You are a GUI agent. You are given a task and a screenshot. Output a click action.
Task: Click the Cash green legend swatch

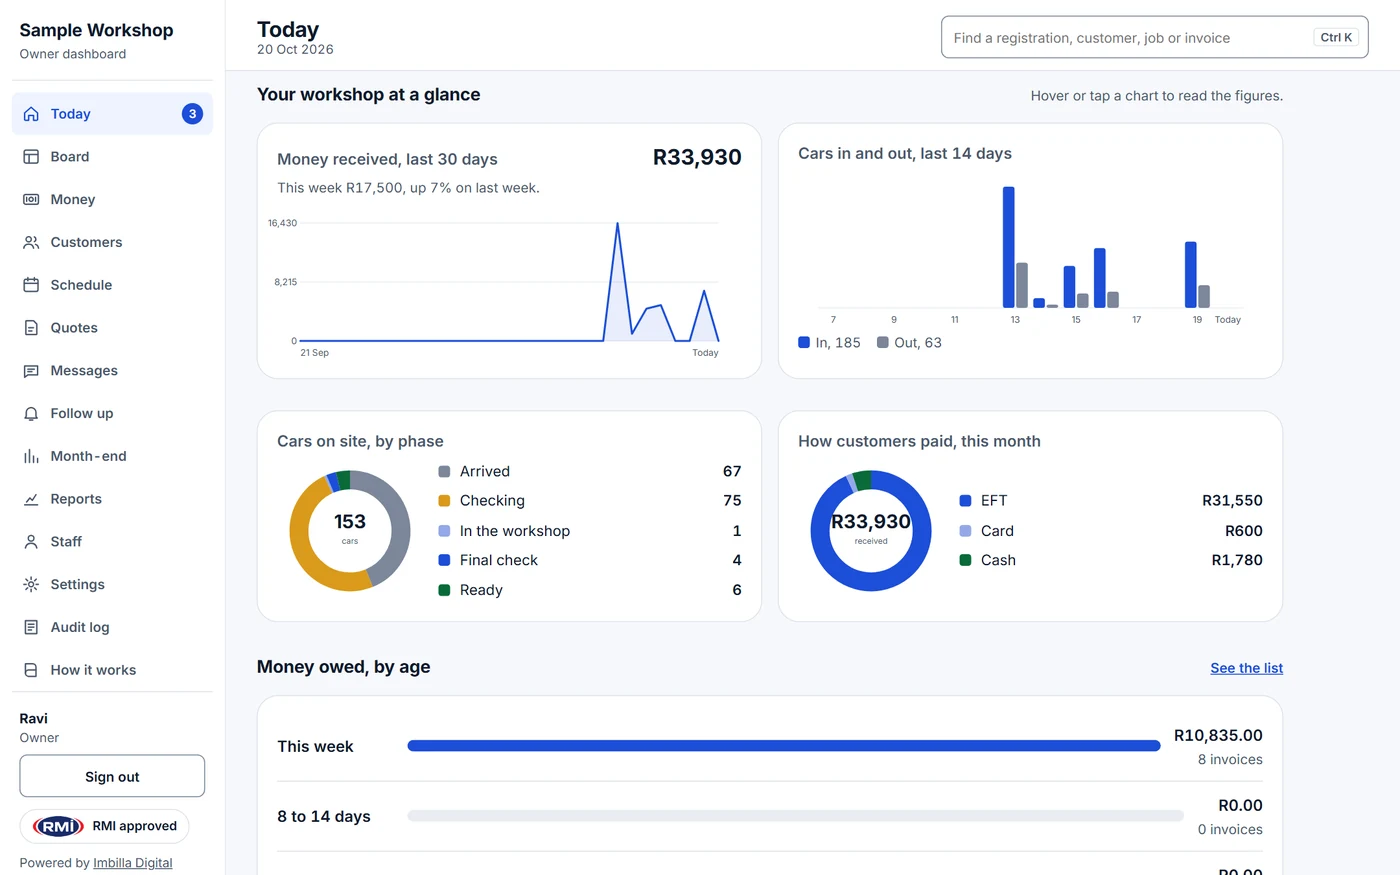pyautogui.click(x=965, y=560)
